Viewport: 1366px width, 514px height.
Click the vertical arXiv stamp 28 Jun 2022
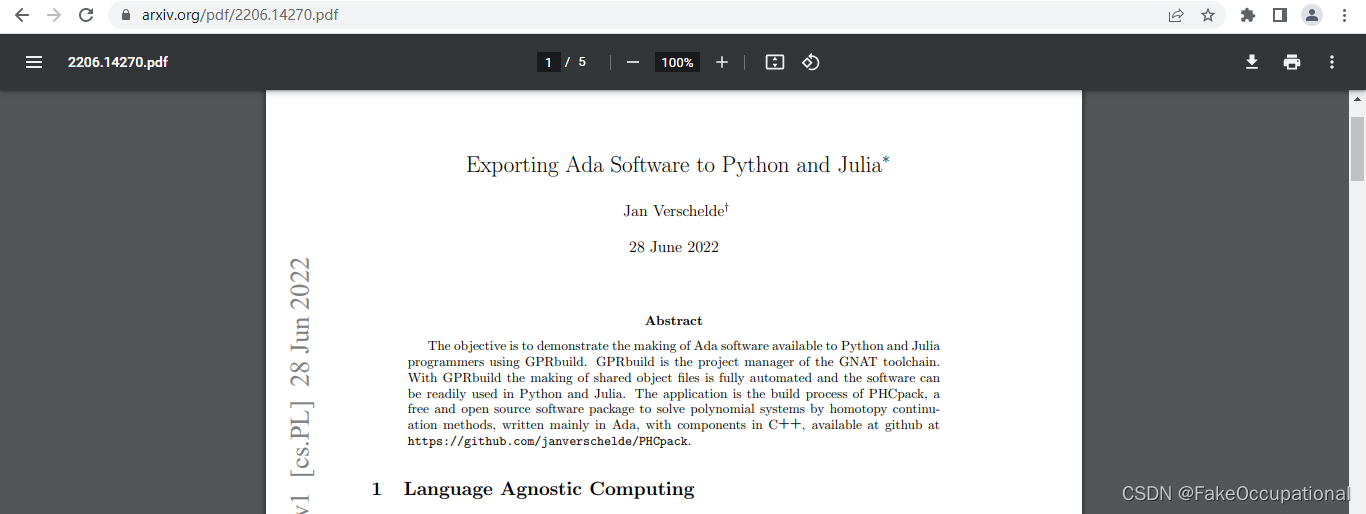coord(300,322)
